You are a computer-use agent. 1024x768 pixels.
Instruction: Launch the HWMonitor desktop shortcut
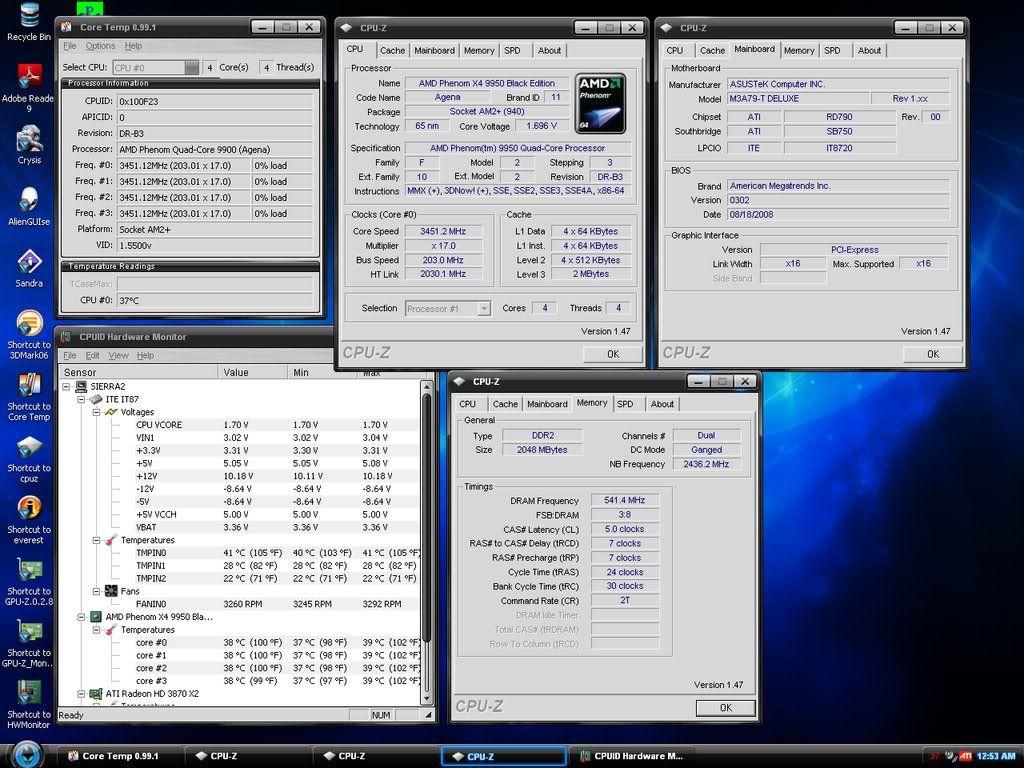pyautogui.click(x=29, y=694)
